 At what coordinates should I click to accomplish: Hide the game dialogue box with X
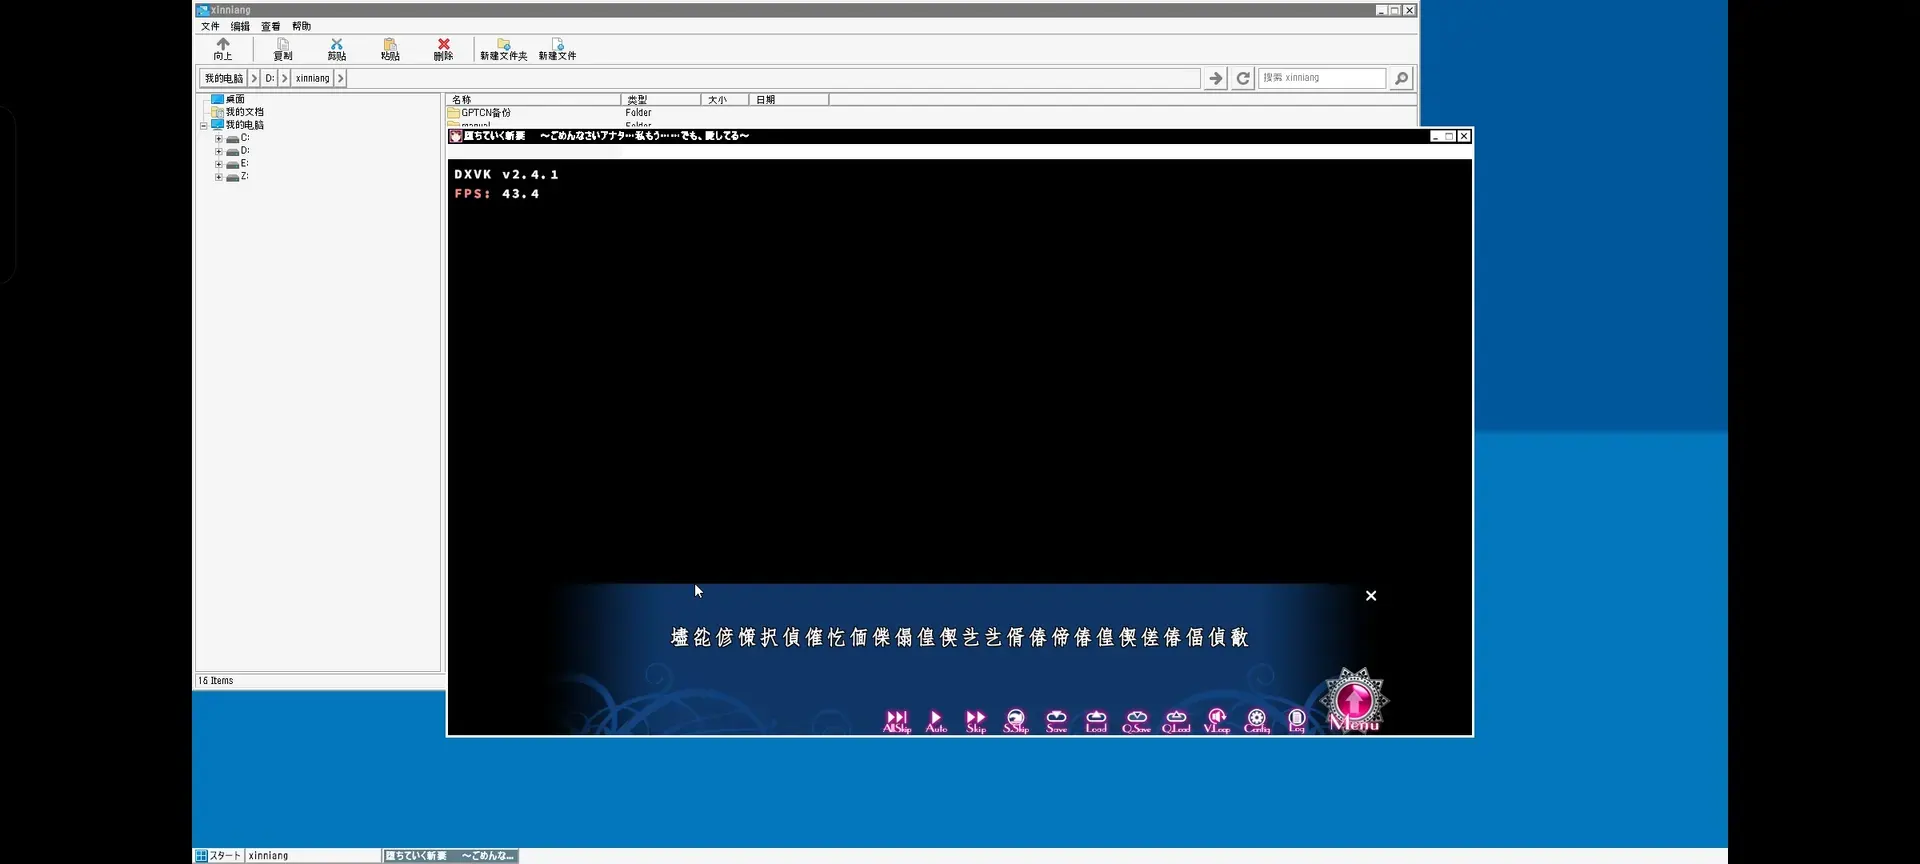point(1371,595)
